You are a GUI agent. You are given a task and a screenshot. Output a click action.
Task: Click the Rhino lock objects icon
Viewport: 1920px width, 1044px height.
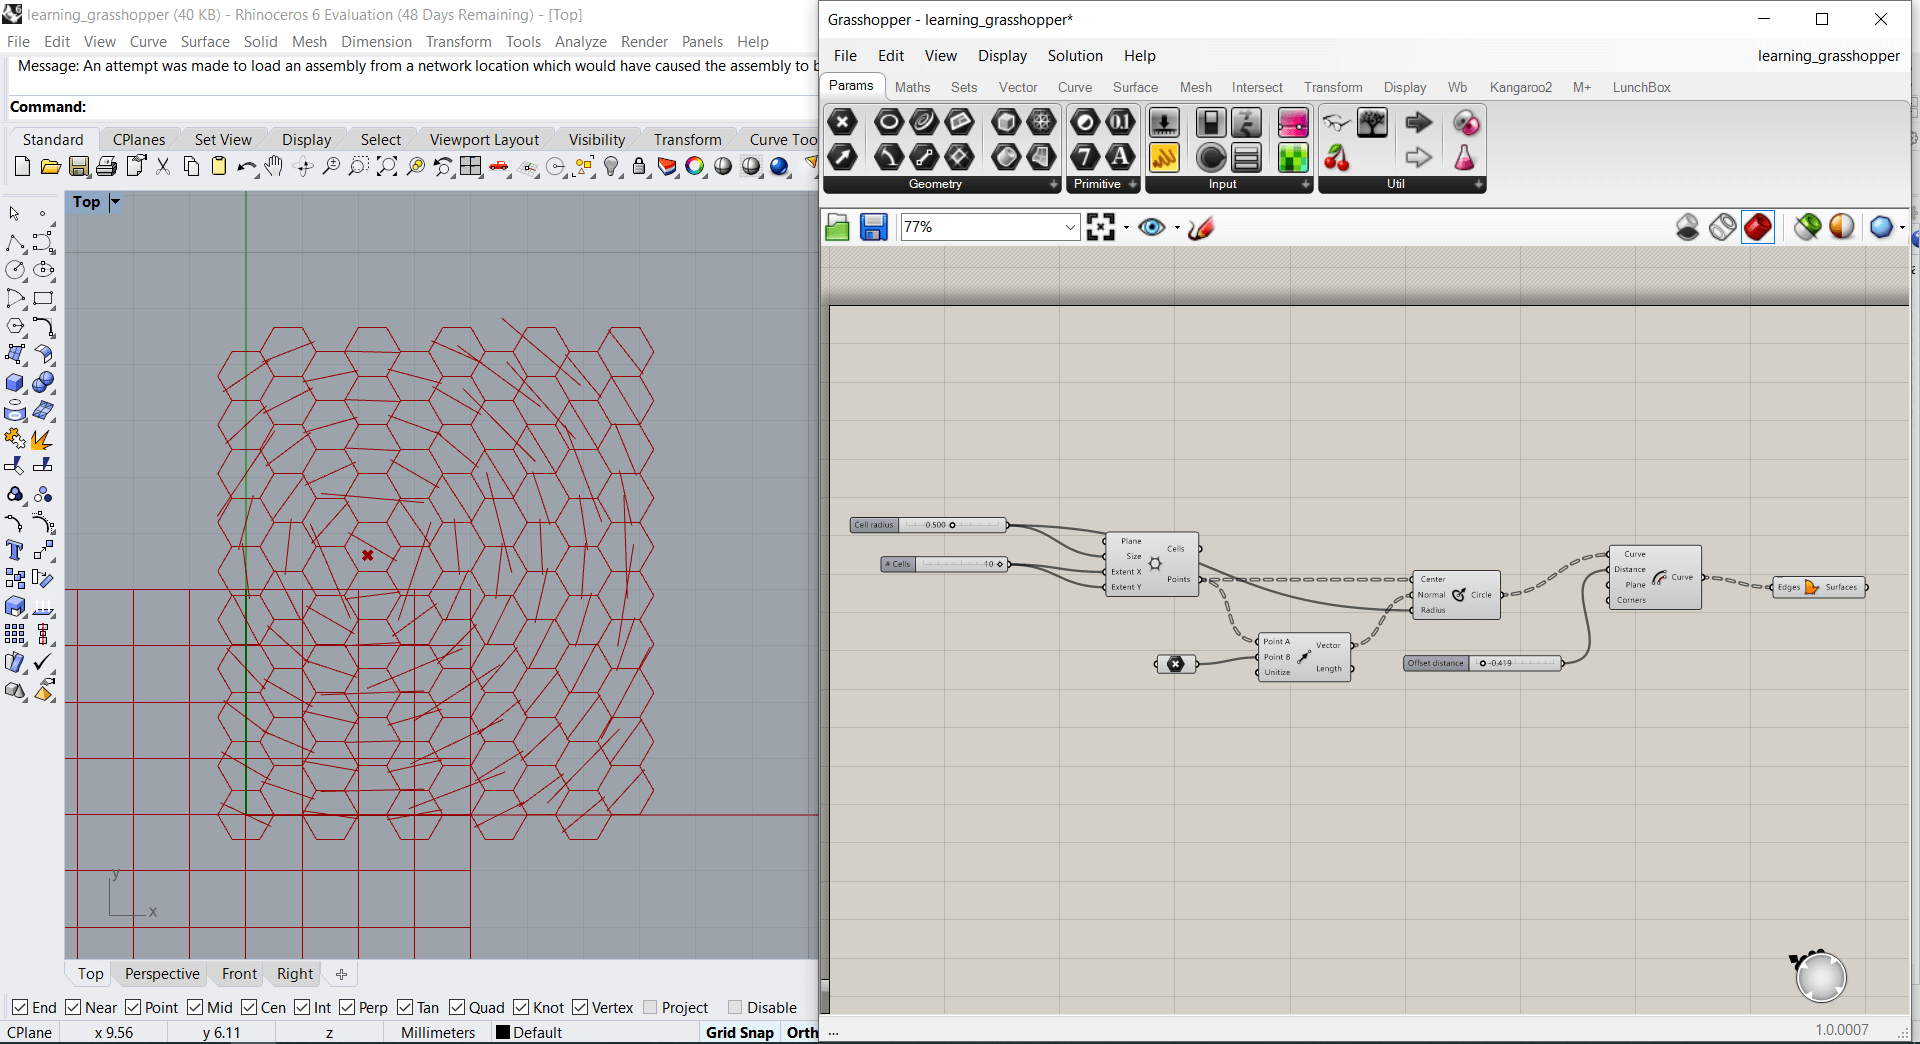[x=640, y=167]
